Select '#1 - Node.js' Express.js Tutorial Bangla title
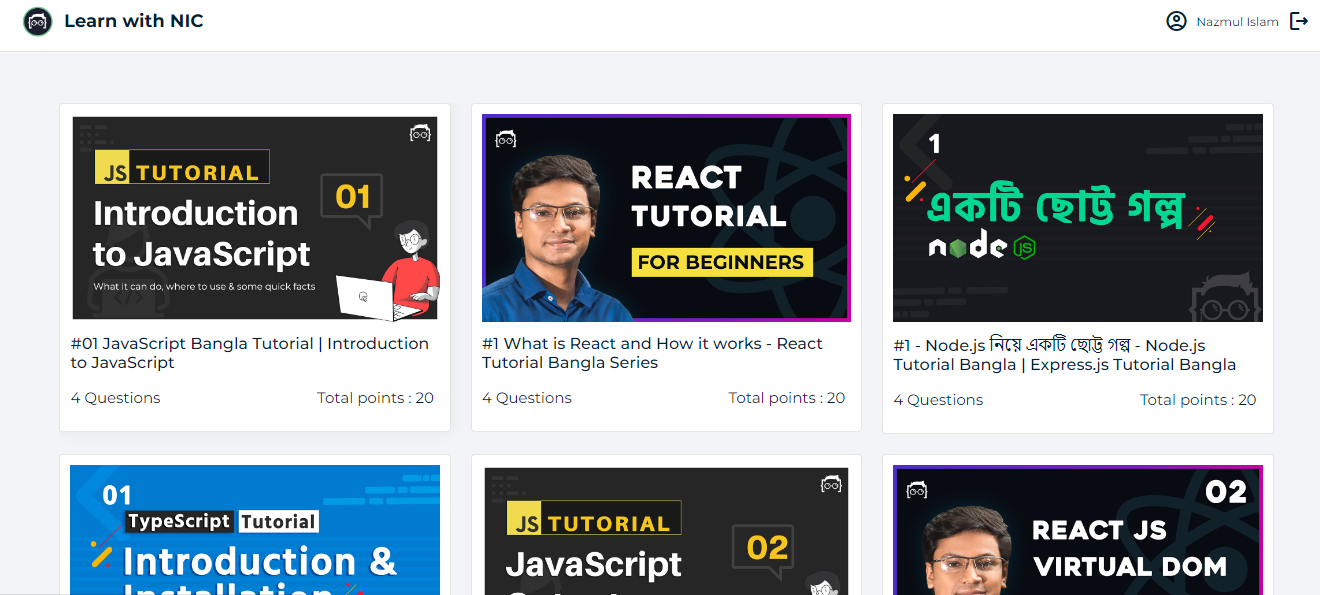The width and height of the screenshot is (1320, 595). [x=1065, y=355]
